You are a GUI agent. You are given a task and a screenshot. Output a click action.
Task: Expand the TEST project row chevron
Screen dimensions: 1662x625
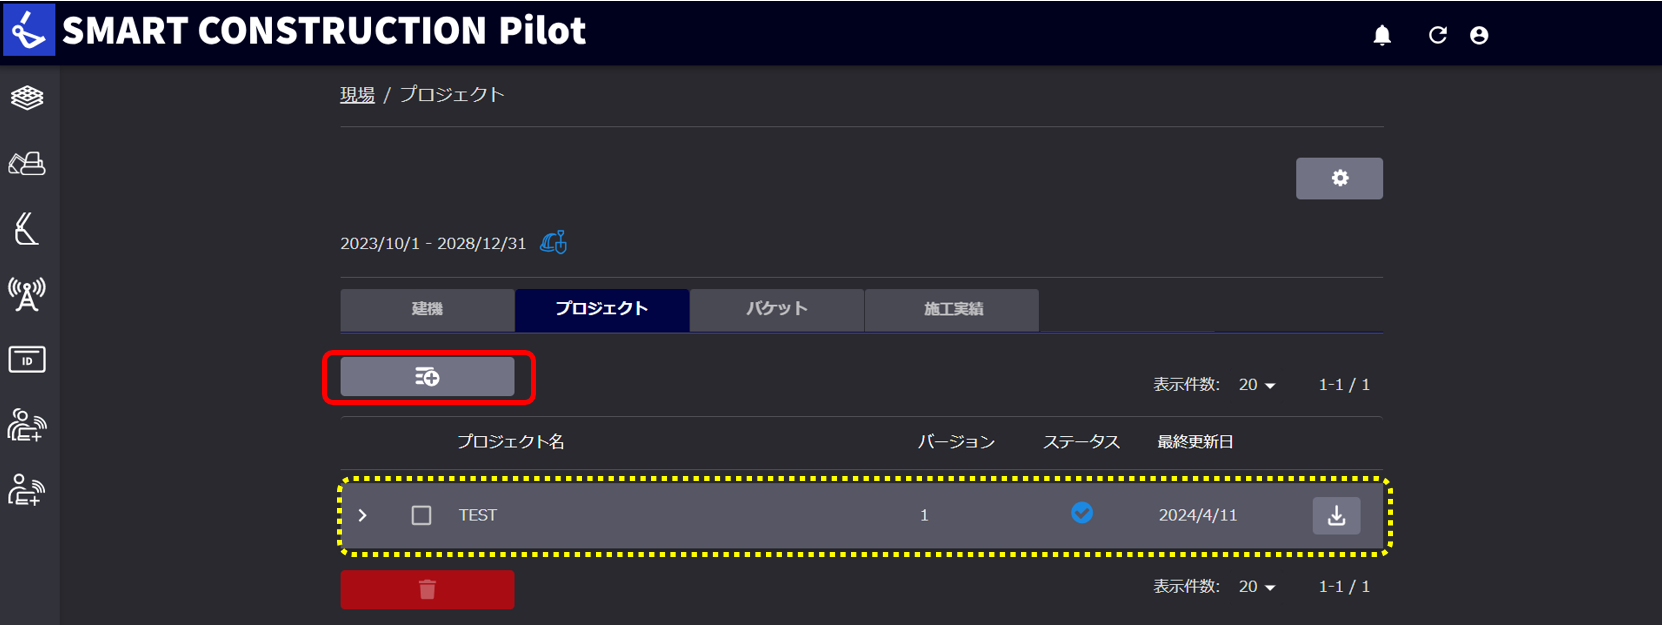[x=363, y=515]
